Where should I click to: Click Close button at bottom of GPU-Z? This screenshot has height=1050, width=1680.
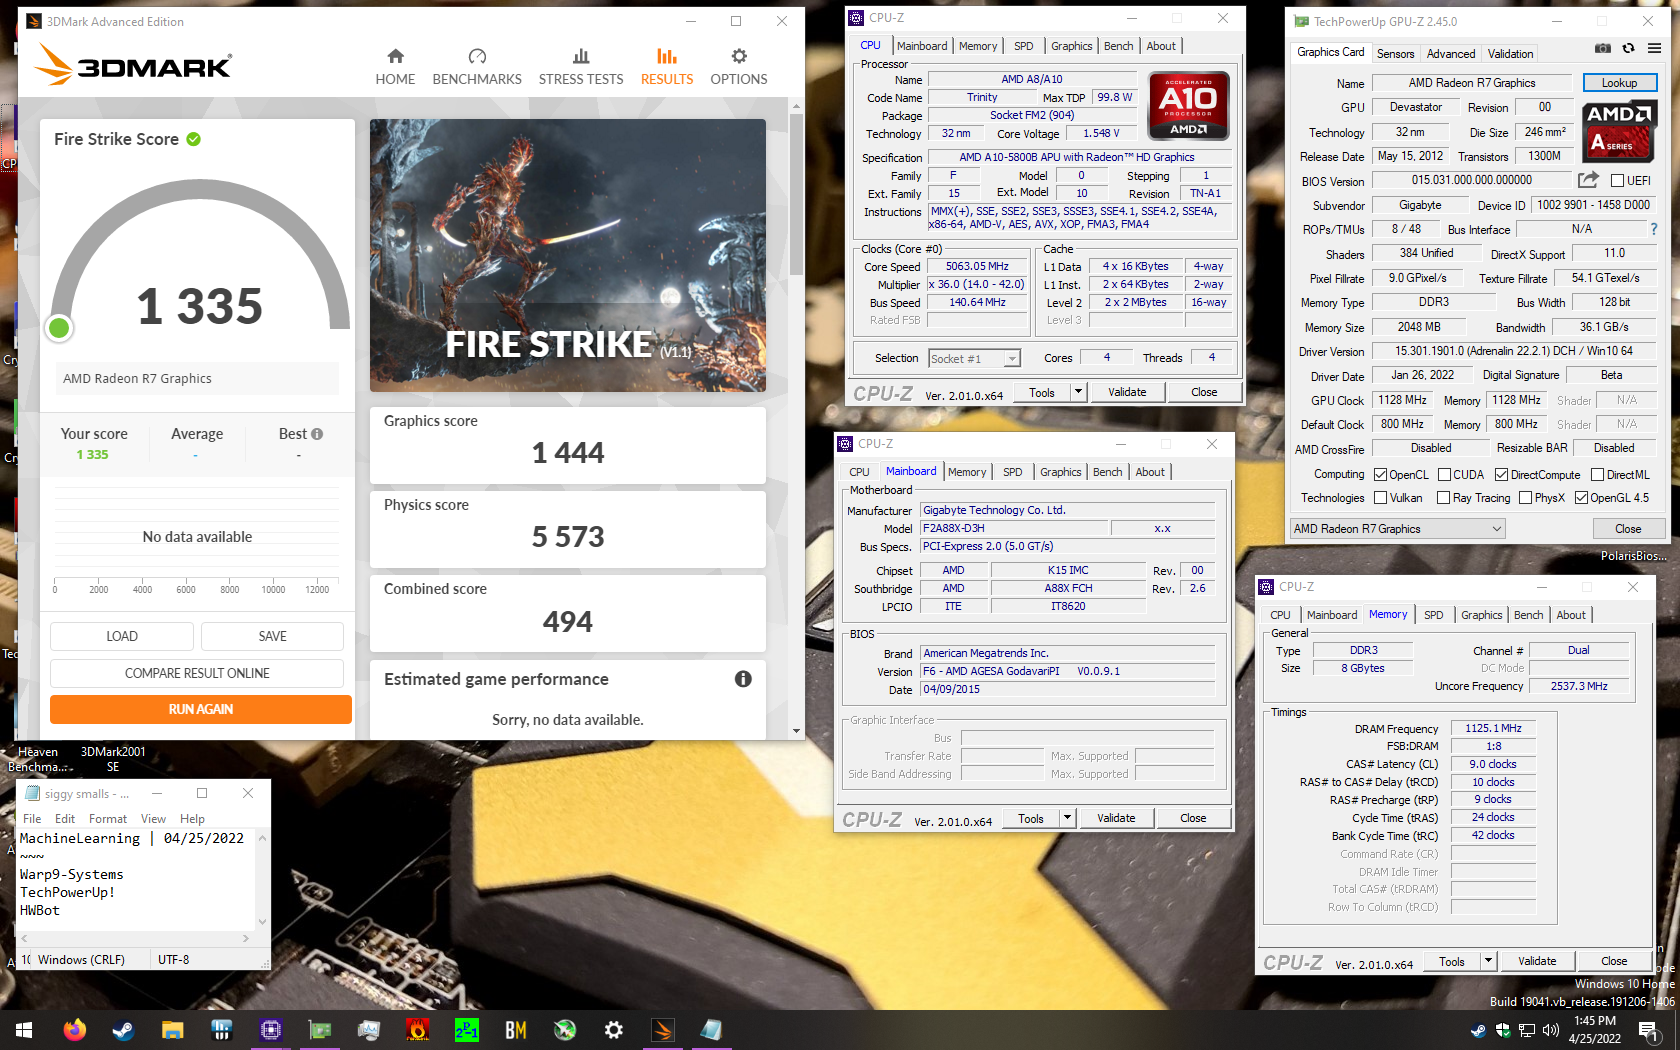1627,529
